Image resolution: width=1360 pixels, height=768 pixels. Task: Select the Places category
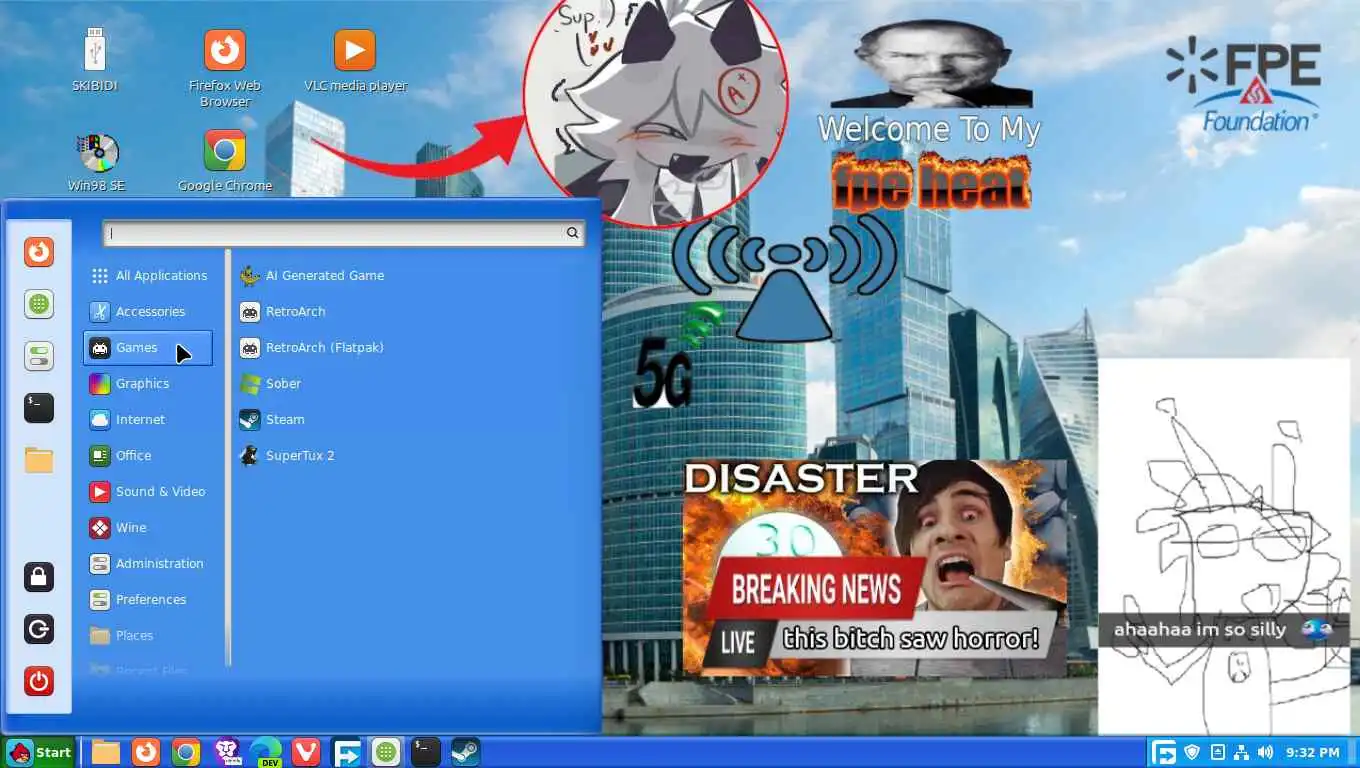(148, 636)
